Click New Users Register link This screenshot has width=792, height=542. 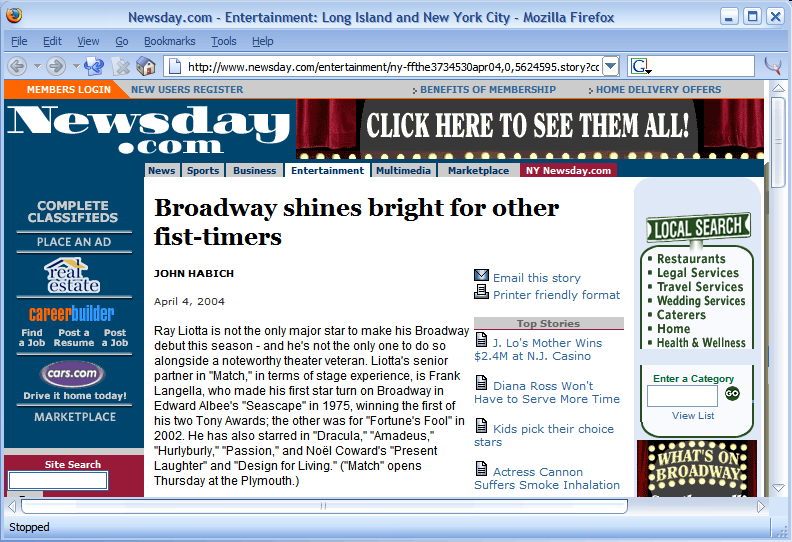pos(187,89)
